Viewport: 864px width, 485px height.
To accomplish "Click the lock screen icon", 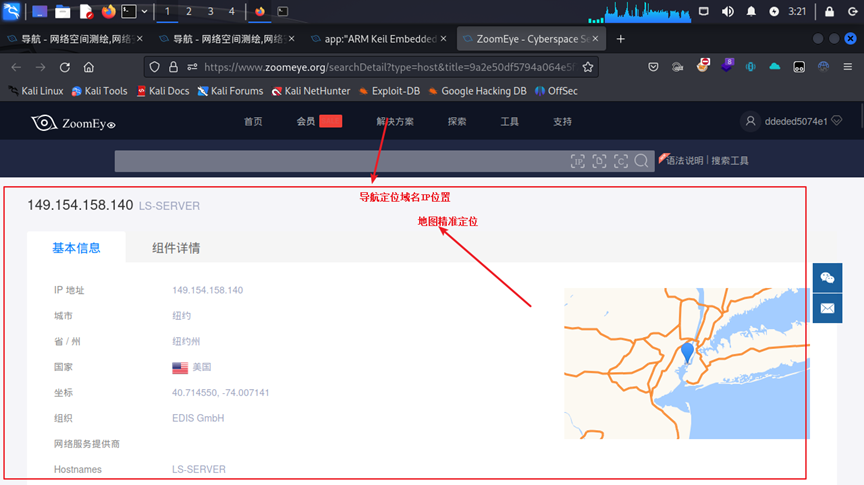I will coord(829,11).
